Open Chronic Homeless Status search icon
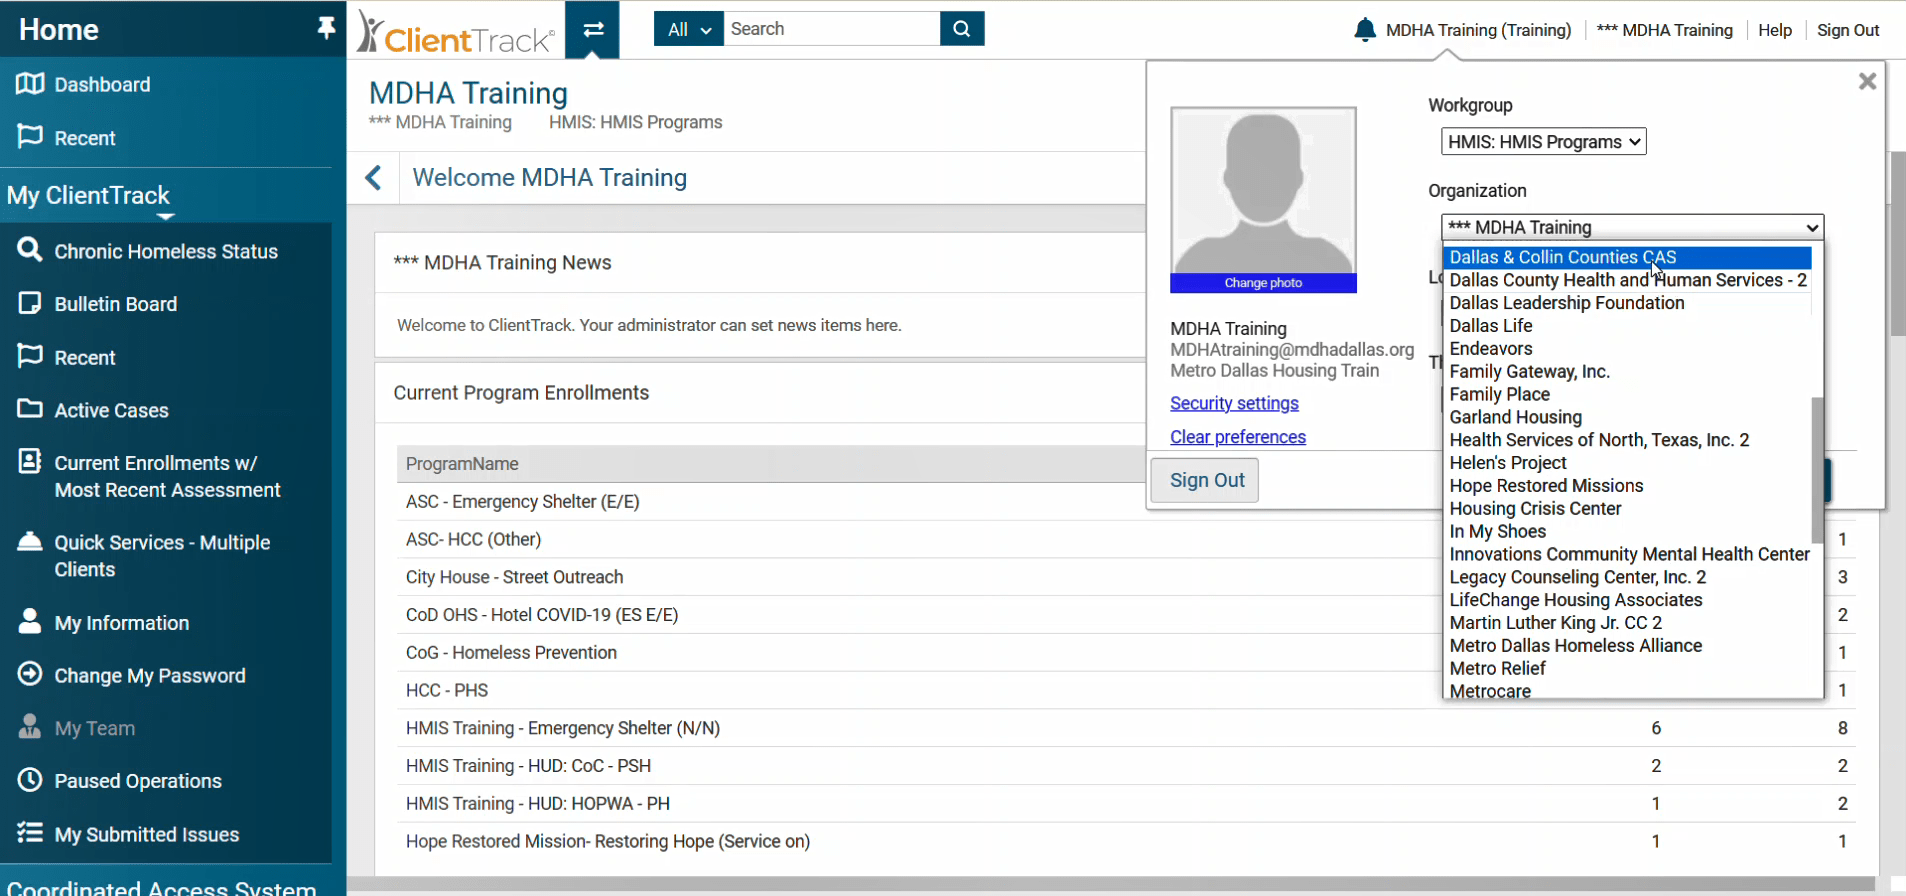The image size is (1906, 896). (x=30, y=250)
